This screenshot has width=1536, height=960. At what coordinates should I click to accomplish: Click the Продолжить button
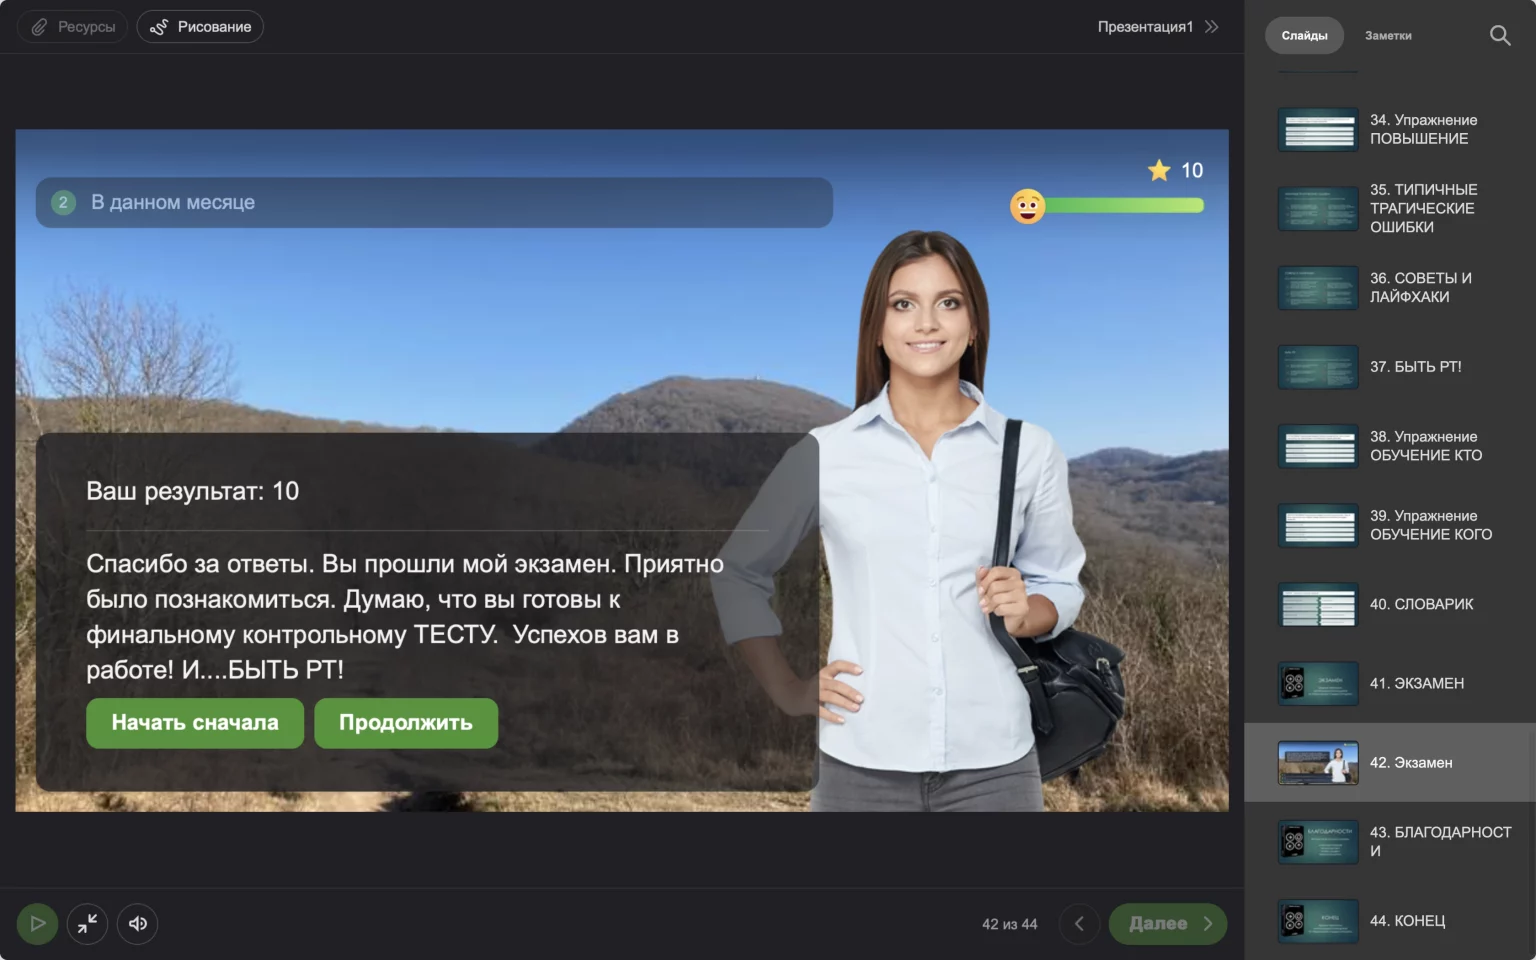[406, 723]
